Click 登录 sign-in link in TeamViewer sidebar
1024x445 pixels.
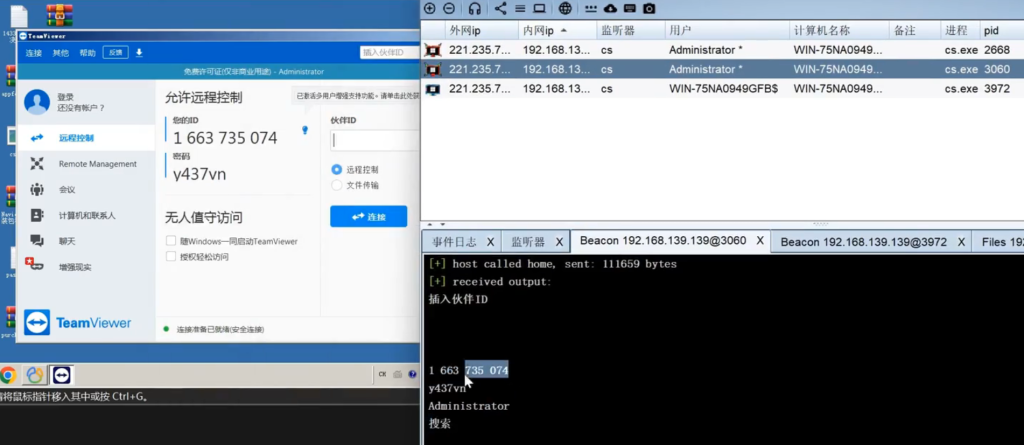coord(66,97)
